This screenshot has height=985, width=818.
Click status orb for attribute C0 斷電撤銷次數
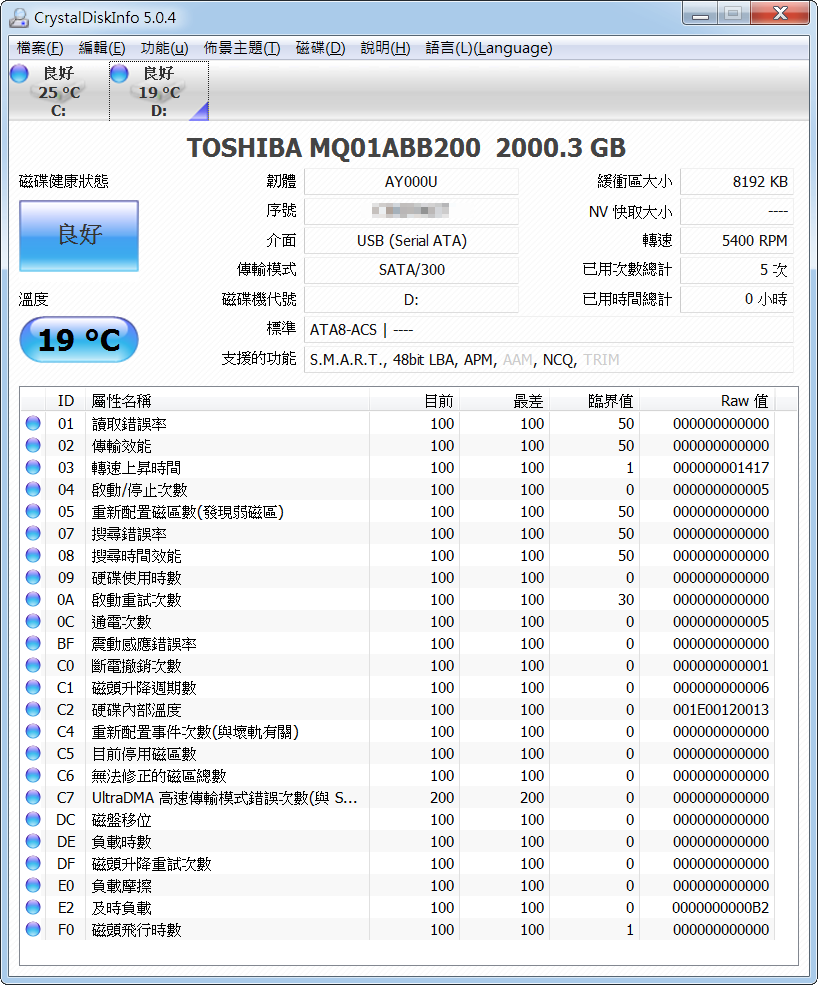coord(33,665)
